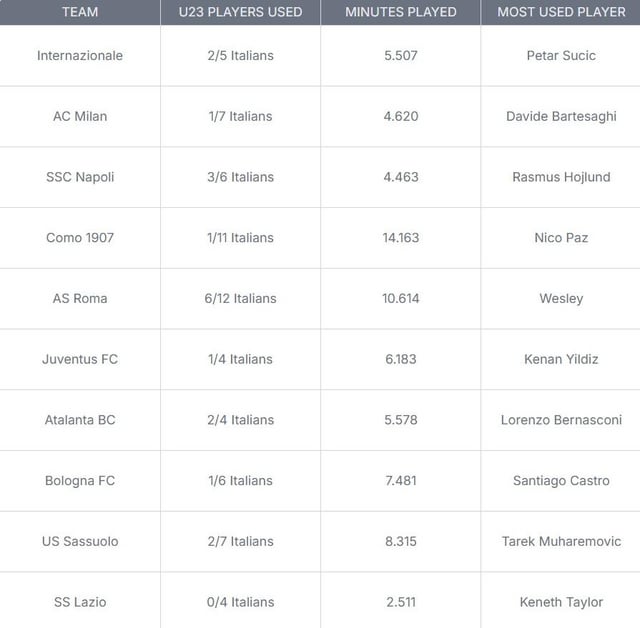Click the TEAM column header
This screenshot has width=640, height=628.
coord(80,12)
